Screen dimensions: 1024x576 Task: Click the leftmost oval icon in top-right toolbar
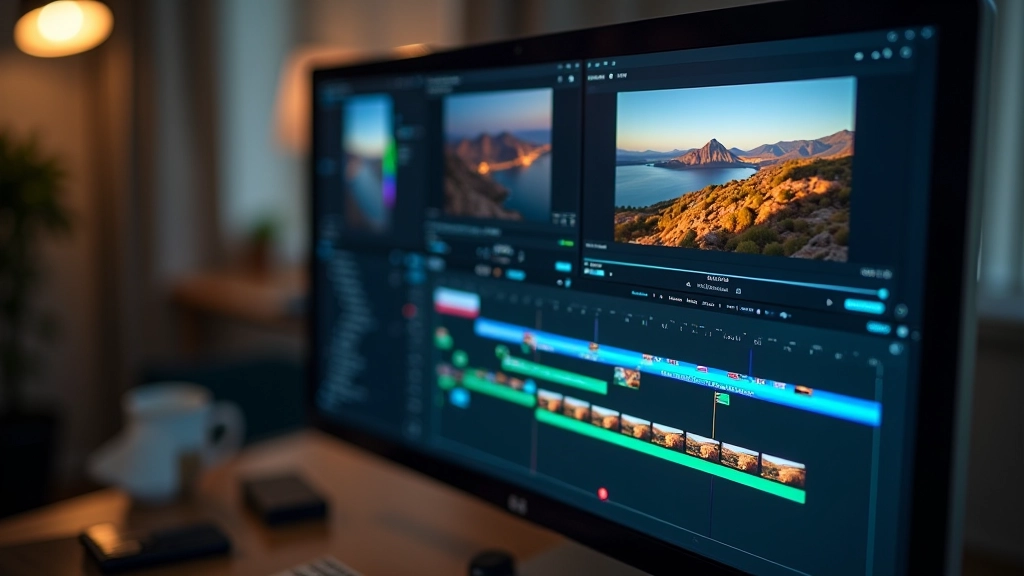859,56
